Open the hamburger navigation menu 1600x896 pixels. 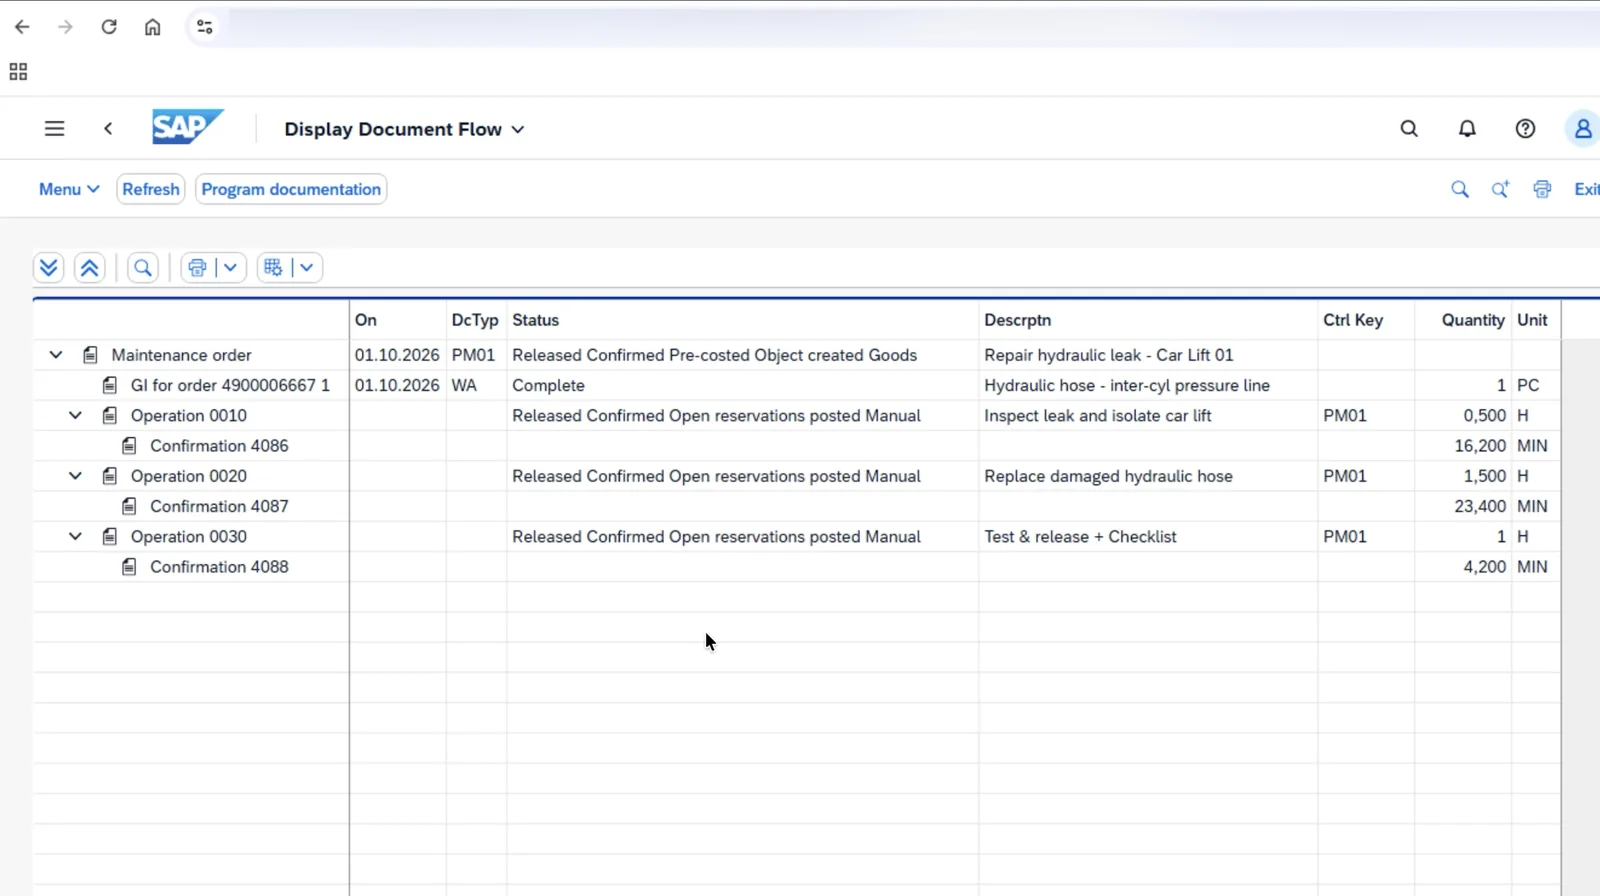[55, 129]
